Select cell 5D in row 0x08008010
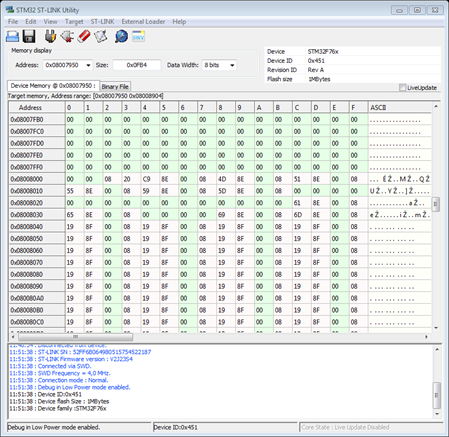The height and width of the screenshot is (437, 449). coord(226,191)
